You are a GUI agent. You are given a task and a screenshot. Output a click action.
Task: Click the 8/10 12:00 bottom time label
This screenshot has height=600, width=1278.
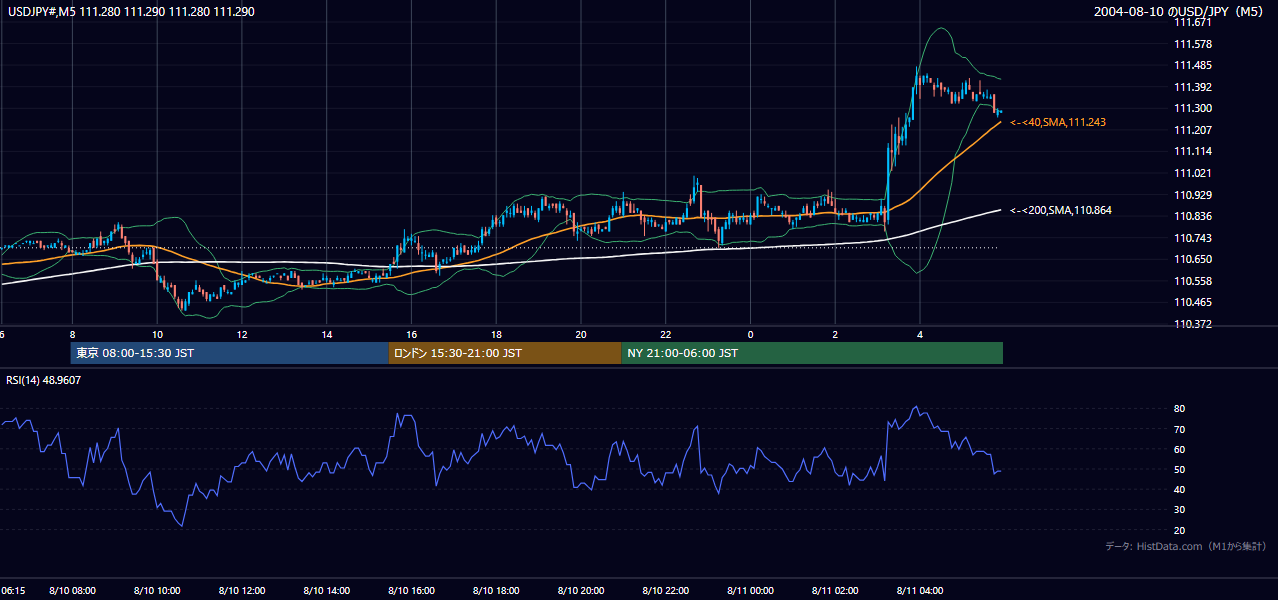242,591
